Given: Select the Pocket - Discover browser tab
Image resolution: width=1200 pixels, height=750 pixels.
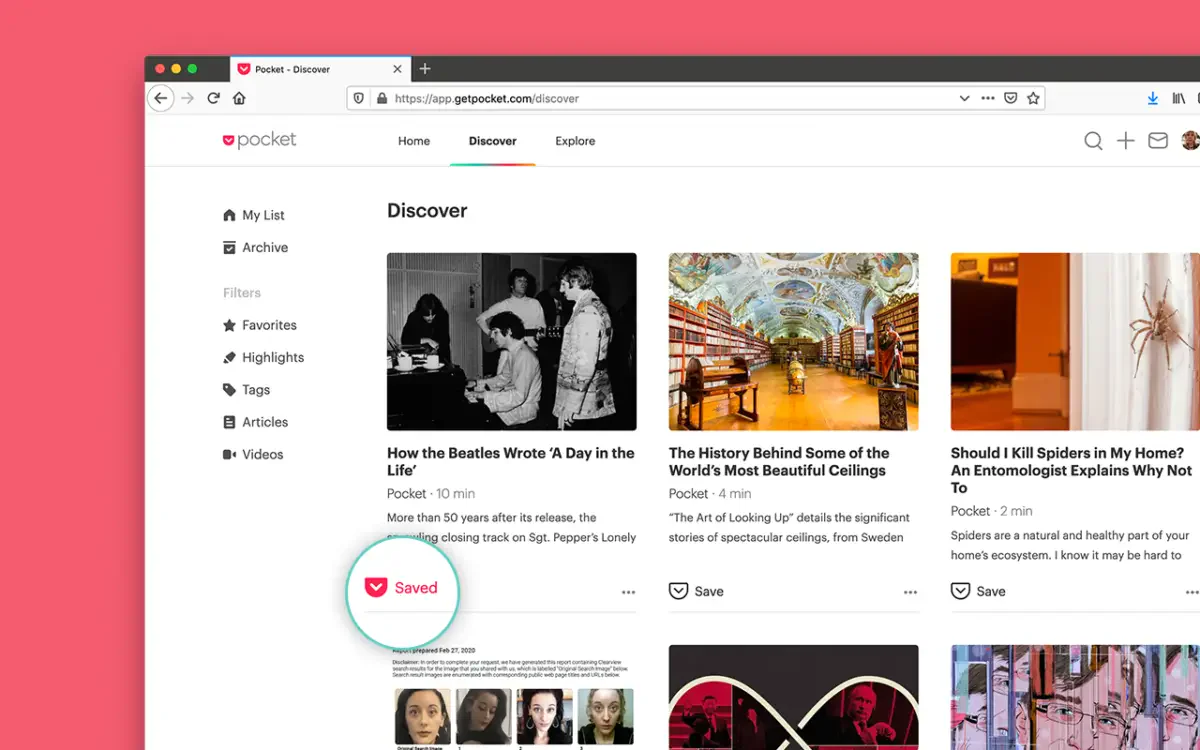Looking at the screenshot, I should pos(320,69).
